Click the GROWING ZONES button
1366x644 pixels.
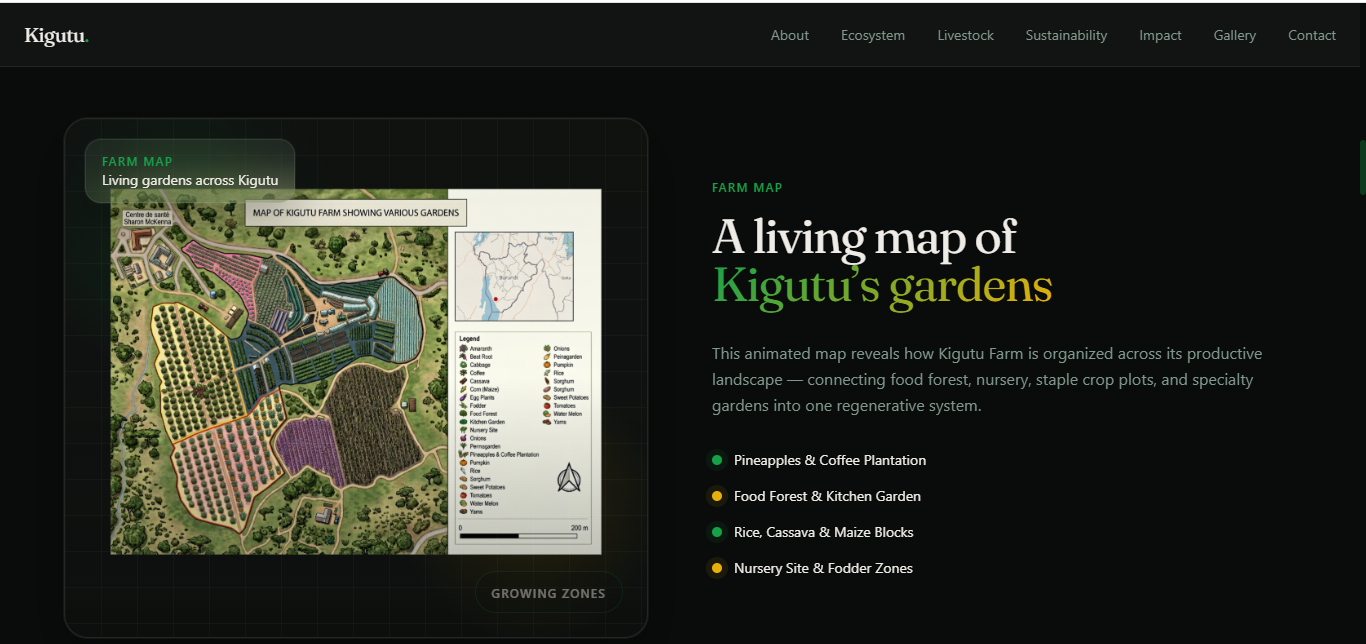[548, 592]
